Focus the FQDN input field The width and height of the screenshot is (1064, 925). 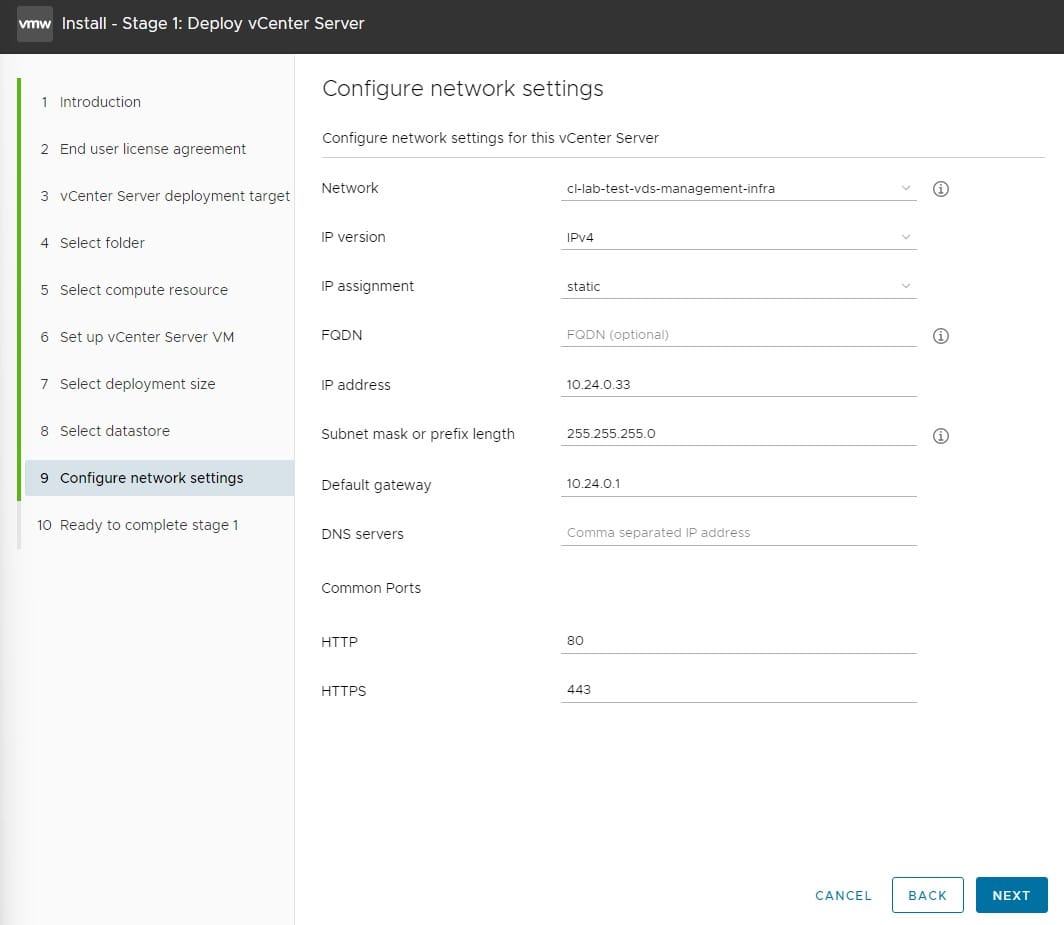point(738,335)
